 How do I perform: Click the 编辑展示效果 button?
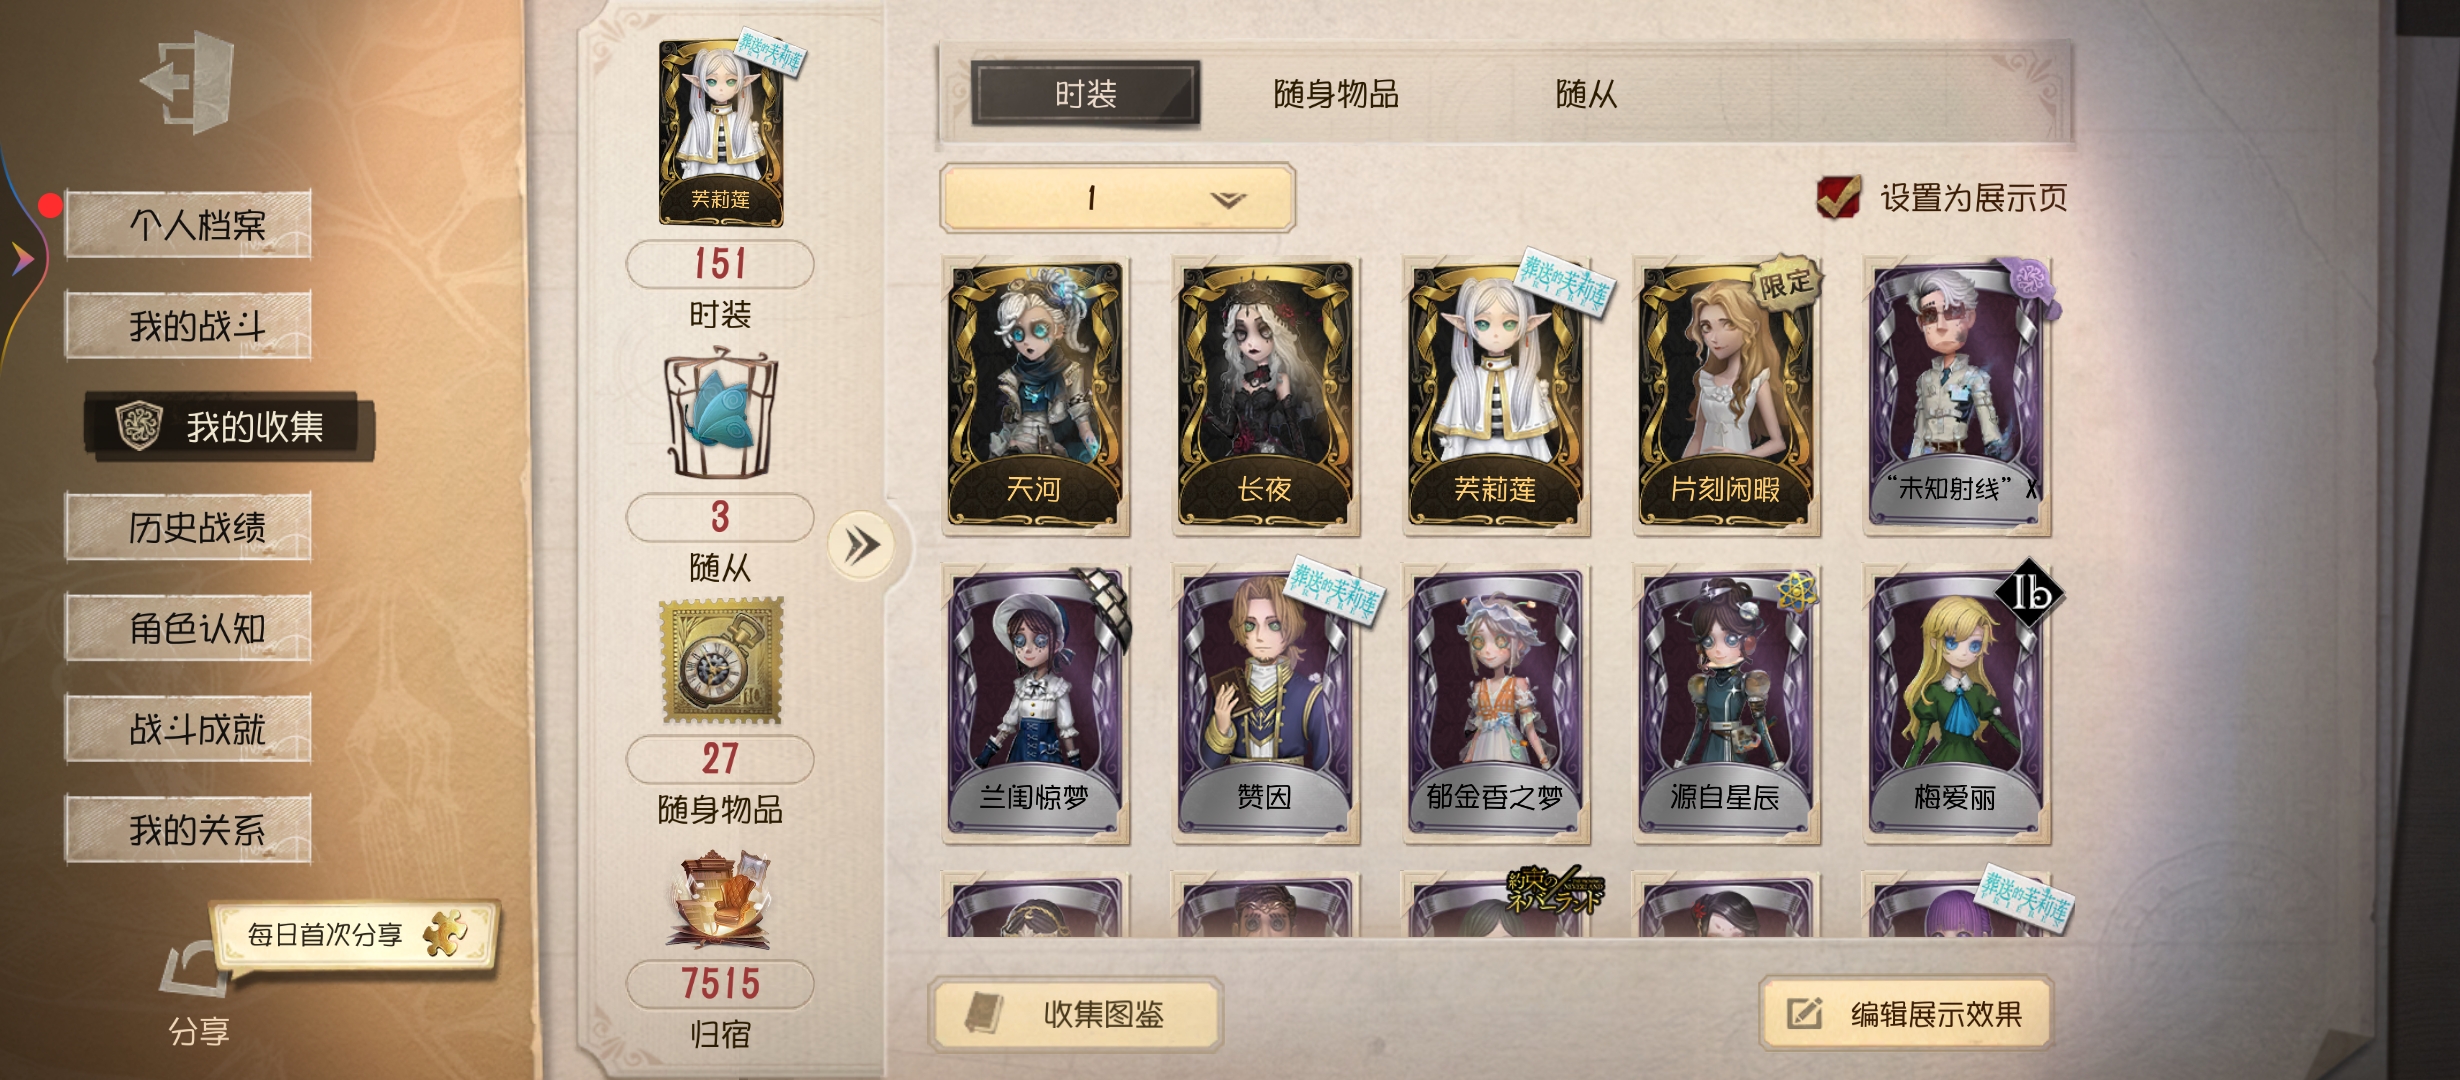point(1906,1013)
